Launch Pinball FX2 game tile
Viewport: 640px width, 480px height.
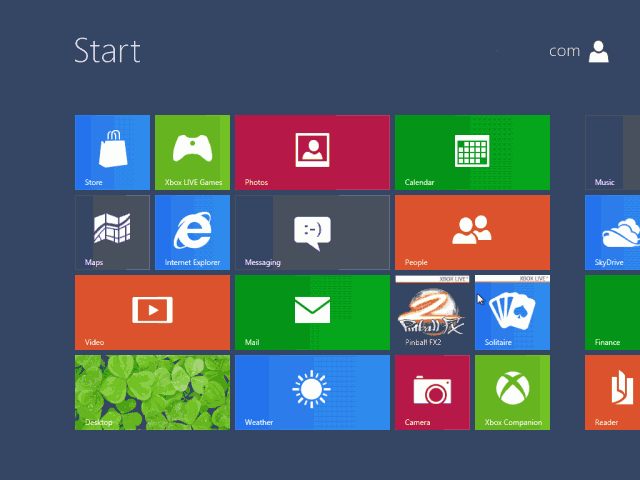coord(432,312)
